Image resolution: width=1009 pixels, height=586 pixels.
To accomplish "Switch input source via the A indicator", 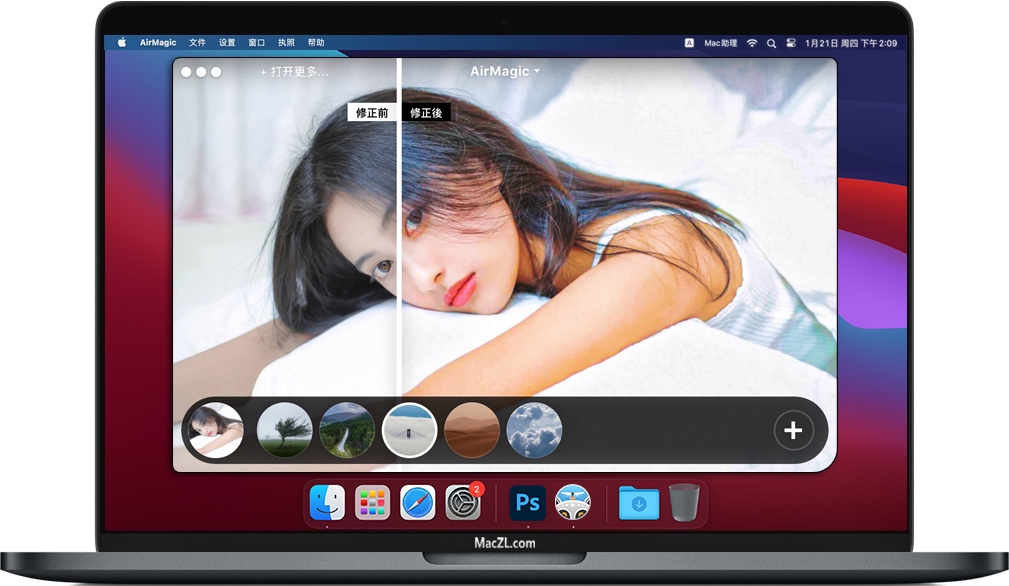I will click(687, 42).
